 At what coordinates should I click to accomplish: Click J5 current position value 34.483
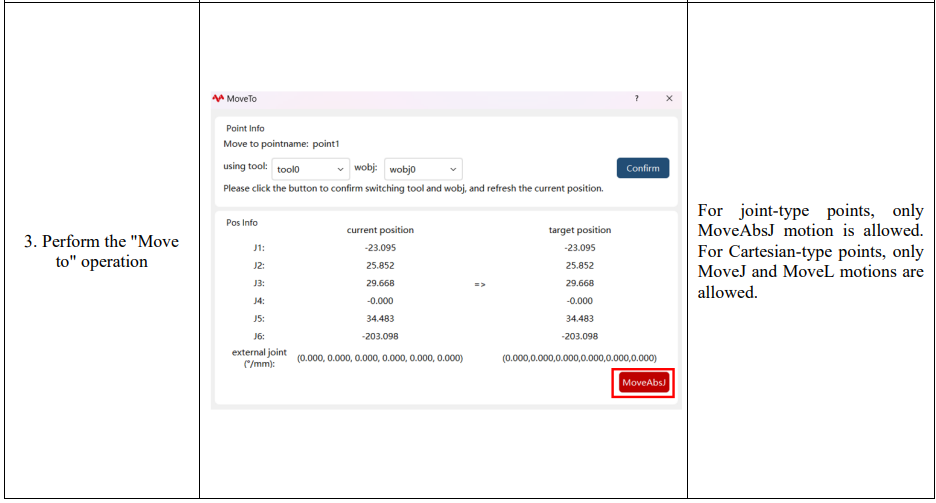380,319
